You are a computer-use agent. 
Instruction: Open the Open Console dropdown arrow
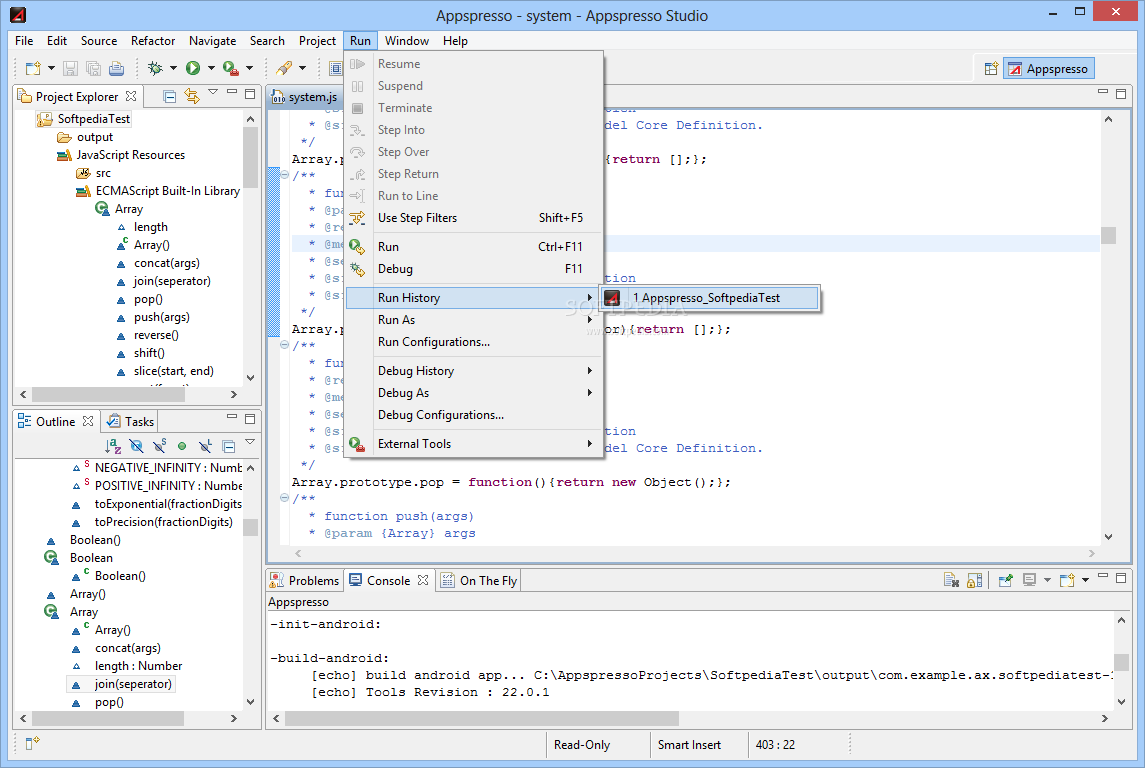[x=1085, y=580]
